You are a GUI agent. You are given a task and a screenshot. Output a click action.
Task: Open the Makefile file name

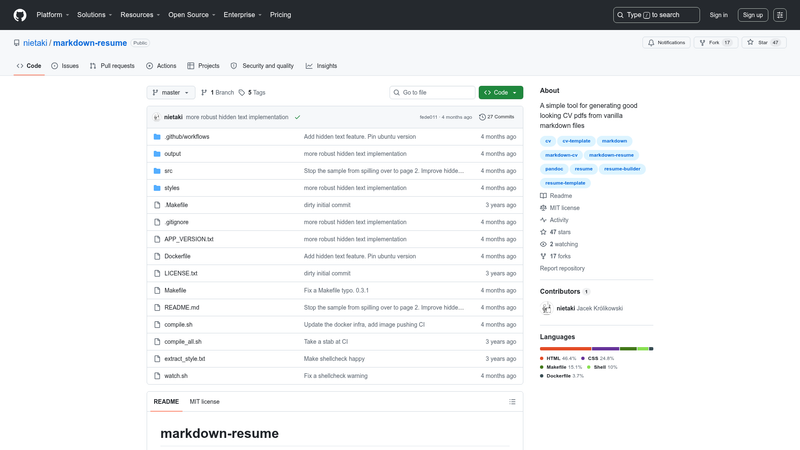(175, 290)
